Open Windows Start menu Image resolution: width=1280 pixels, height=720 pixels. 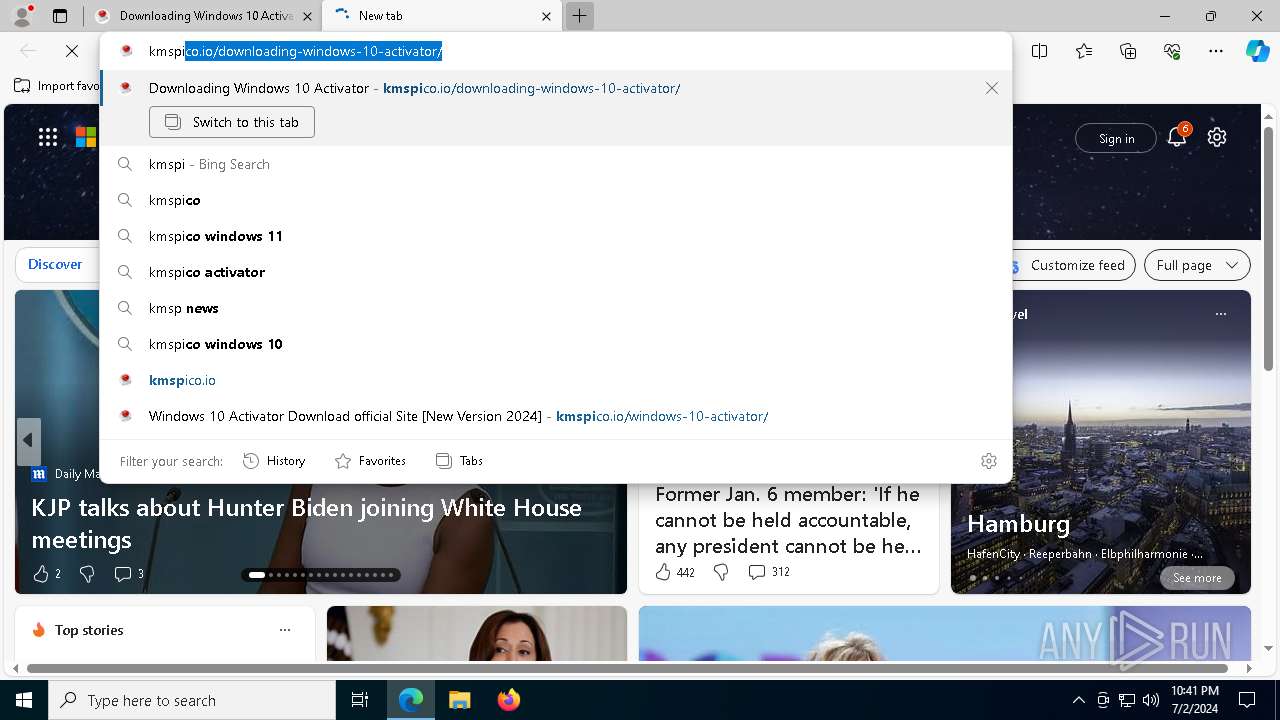click(24, 700)
